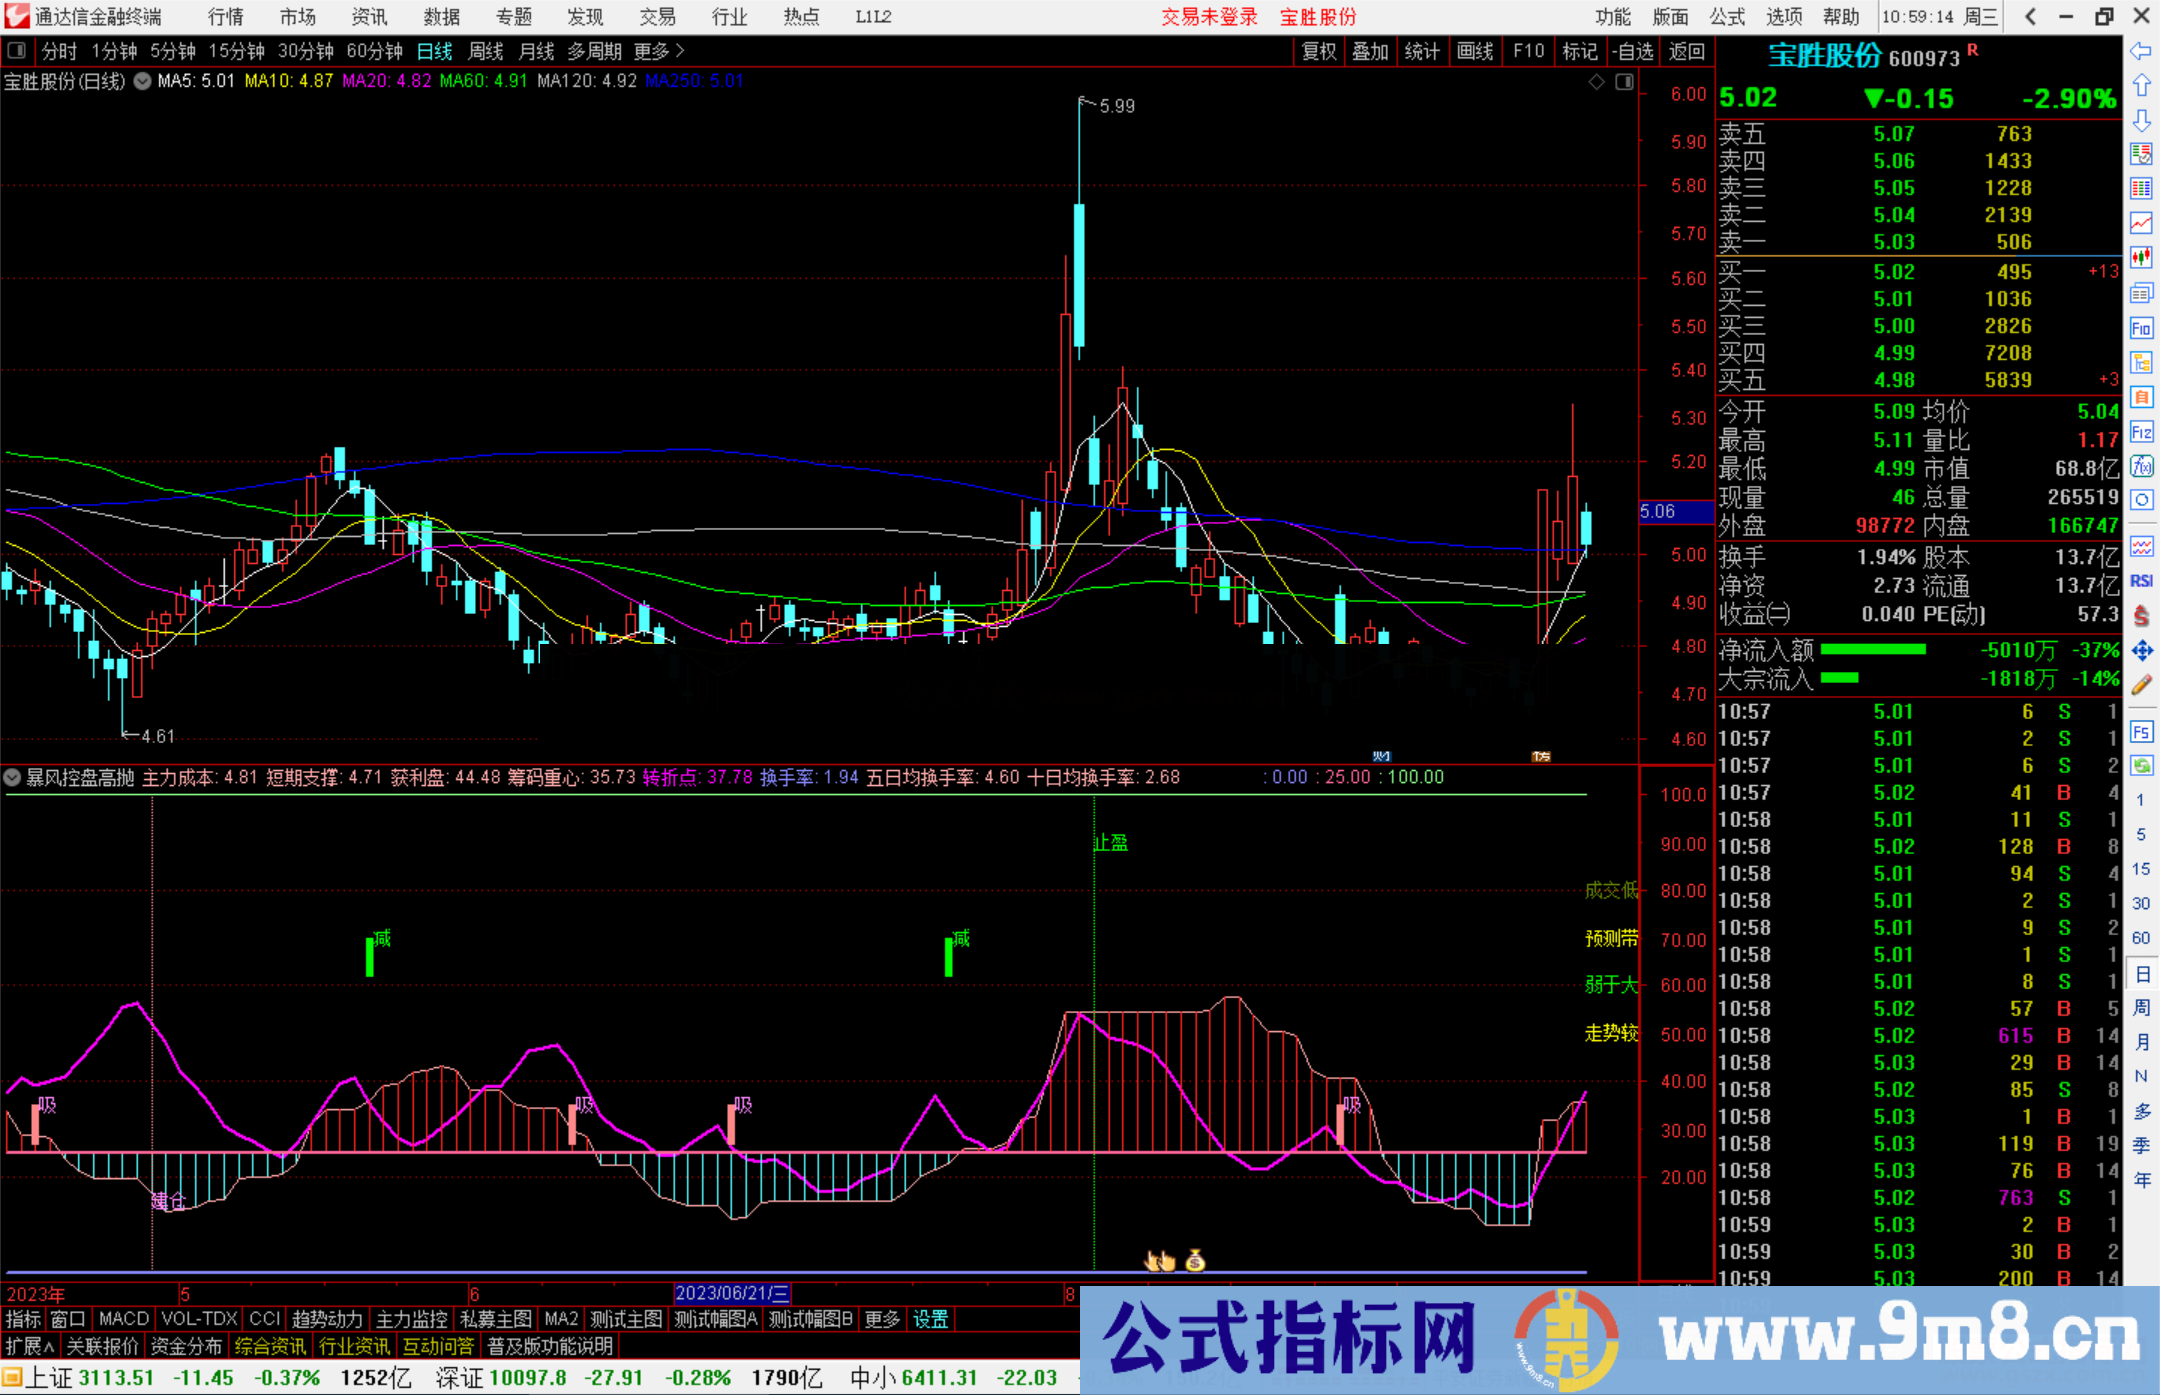This screenshot has height=1395, width=2160.
Task: Click the F12 trading icon in sidebar
Action: pos(2141,432)
